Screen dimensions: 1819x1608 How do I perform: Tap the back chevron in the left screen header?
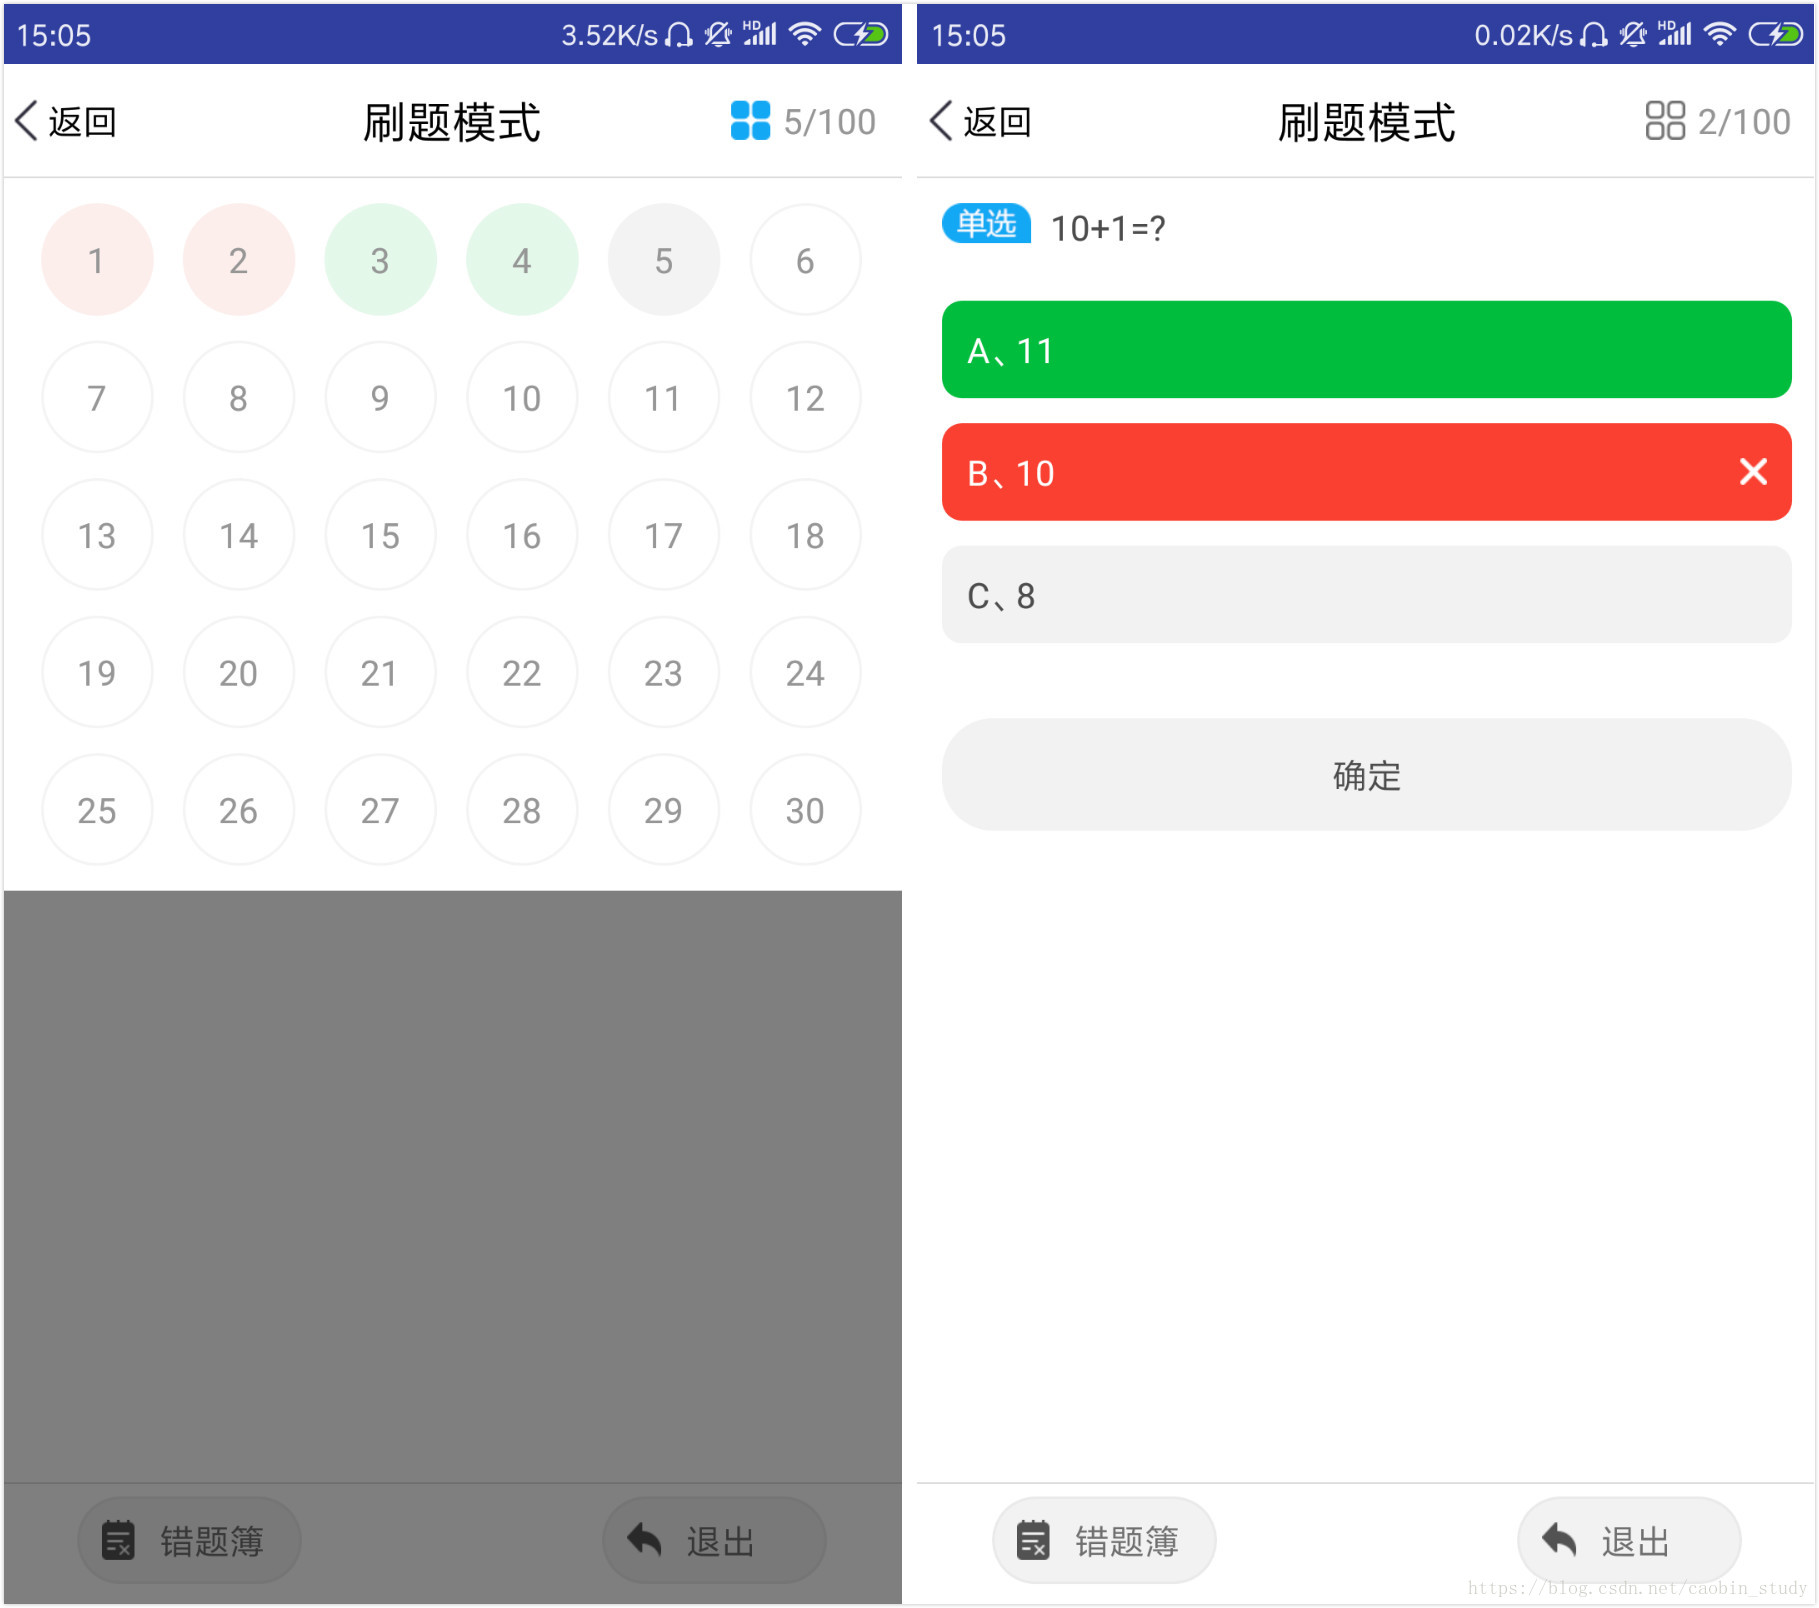[27, 121]
